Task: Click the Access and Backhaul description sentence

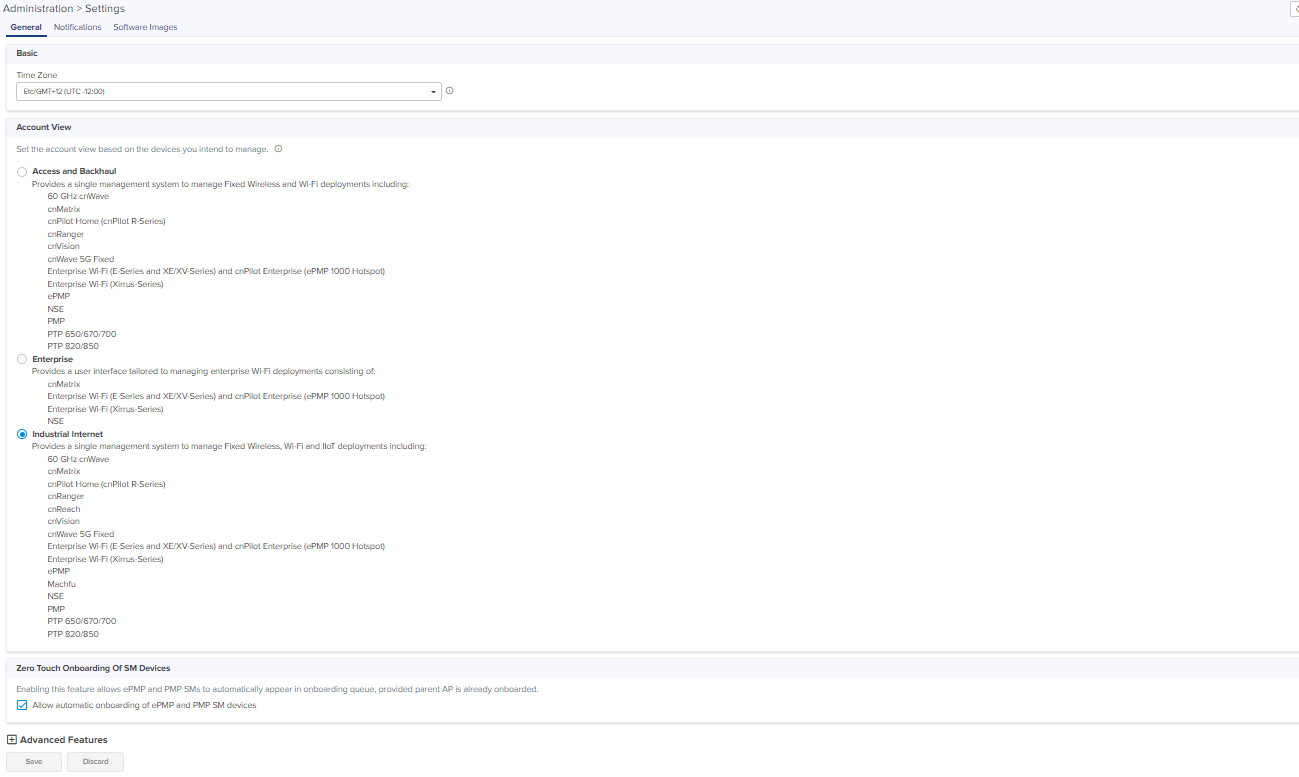Action: pyautogui.click(x=220, y=184)
